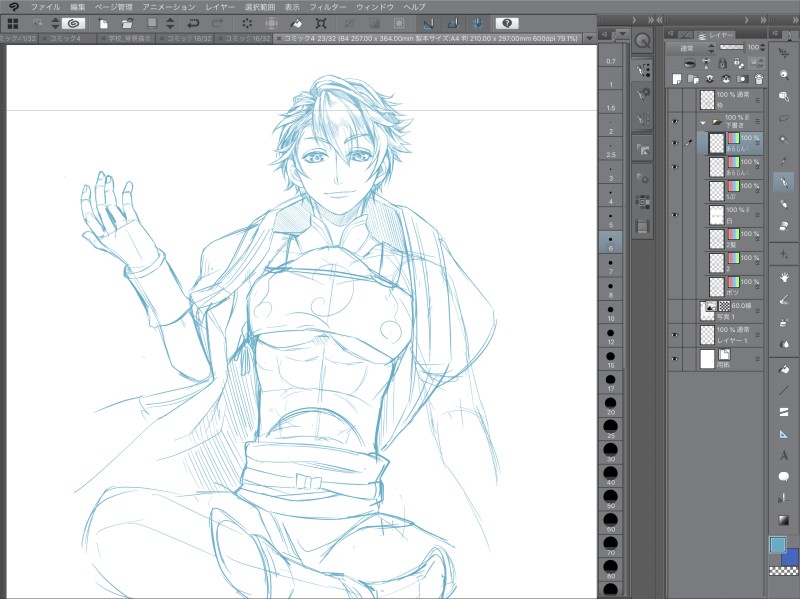Click stepper arrows beside CLIP STUDIO icon

(x=55, y=23)
